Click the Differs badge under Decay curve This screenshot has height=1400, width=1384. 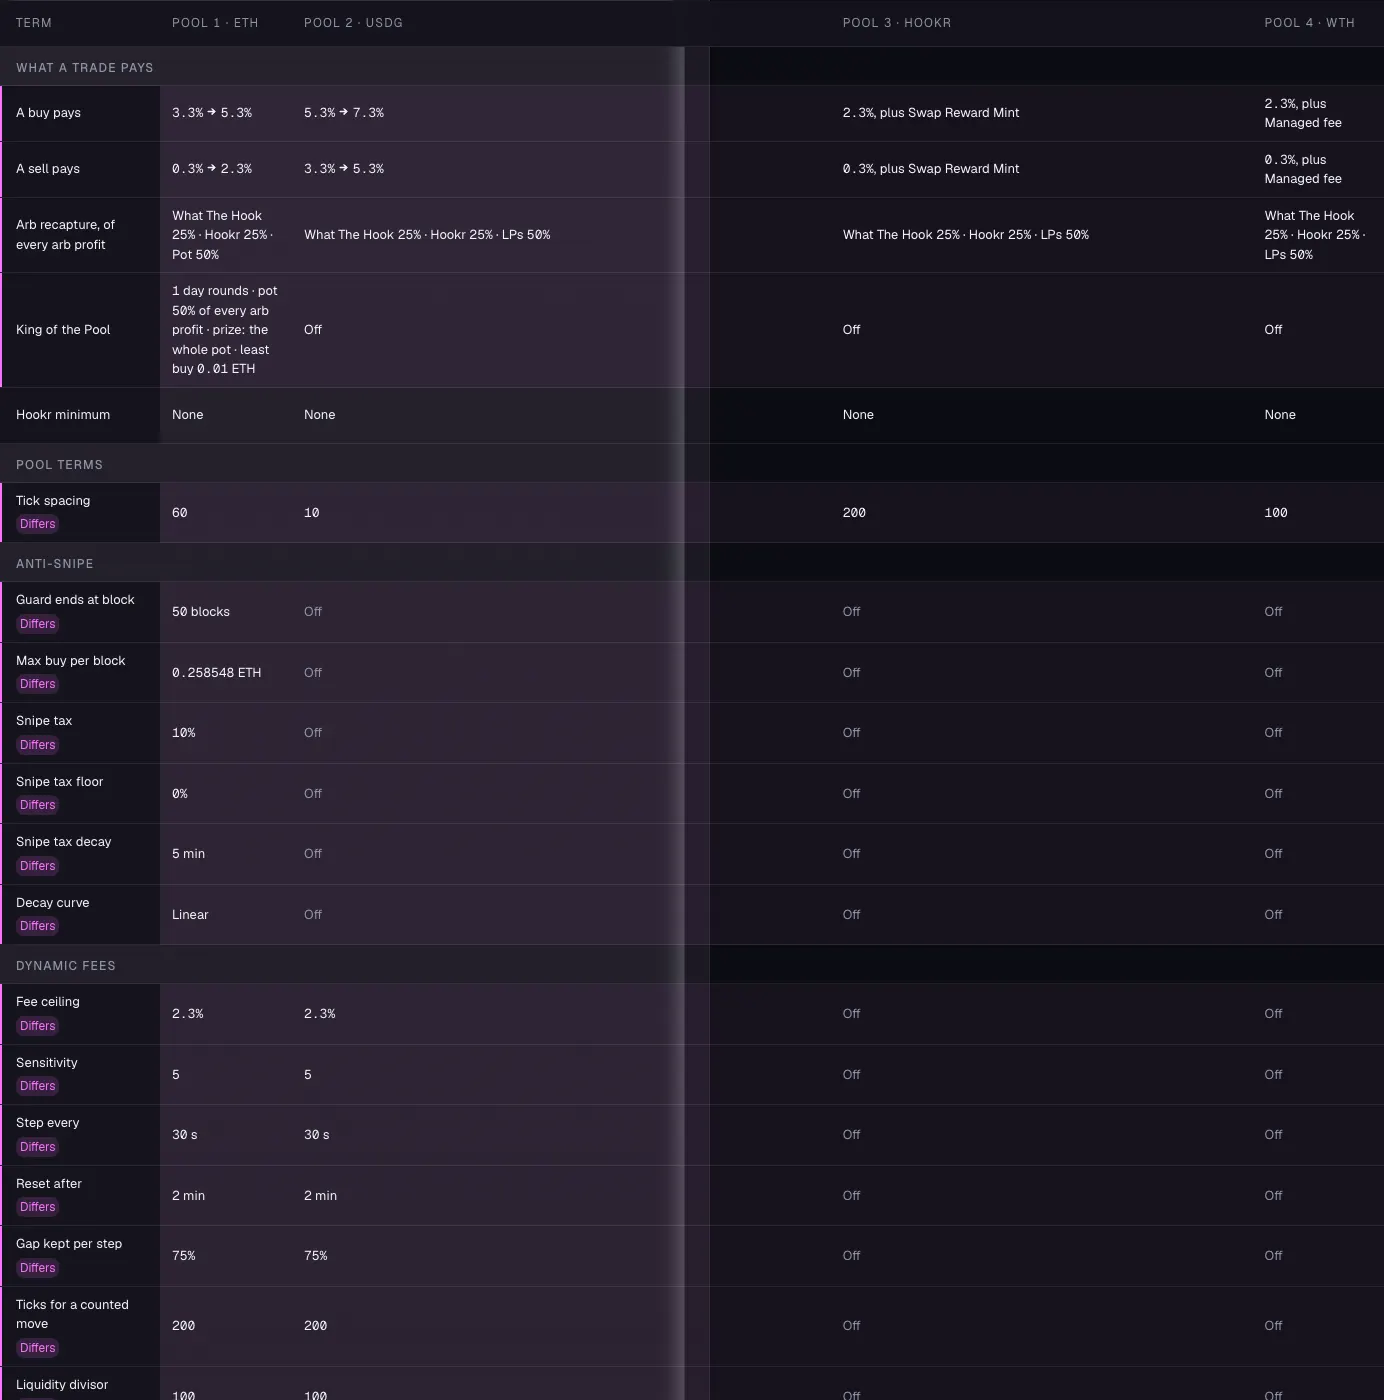(x=38, y=926)
